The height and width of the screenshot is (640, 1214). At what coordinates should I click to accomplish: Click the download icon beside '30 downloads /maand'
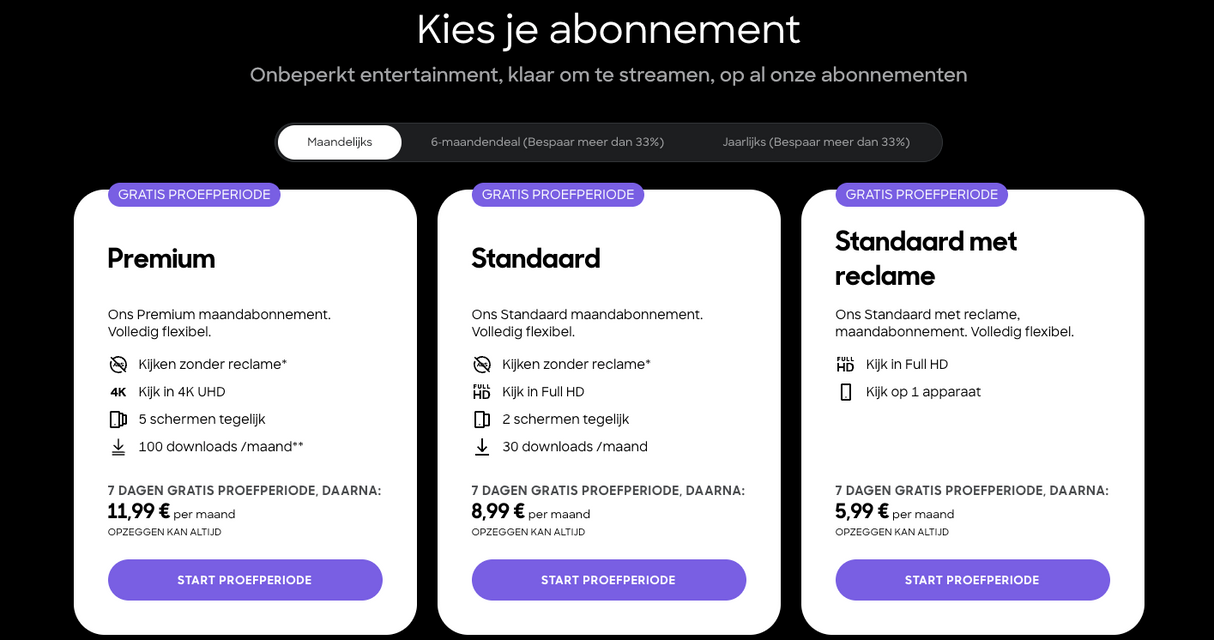coord(481,446)
